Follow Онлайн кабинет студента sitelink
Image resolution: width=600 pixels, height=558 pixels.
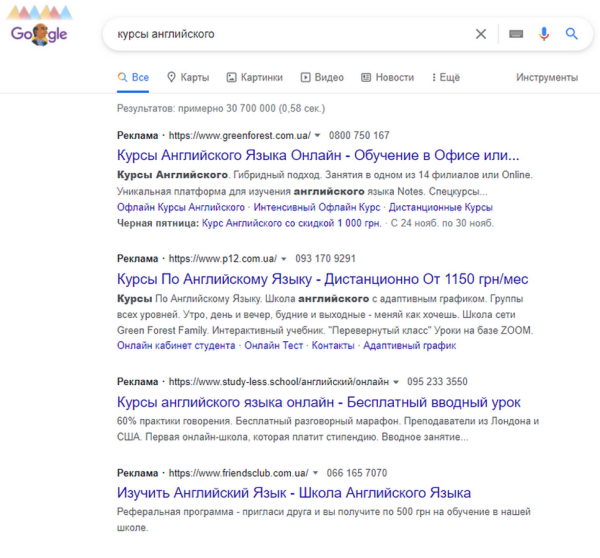[176, 346]
